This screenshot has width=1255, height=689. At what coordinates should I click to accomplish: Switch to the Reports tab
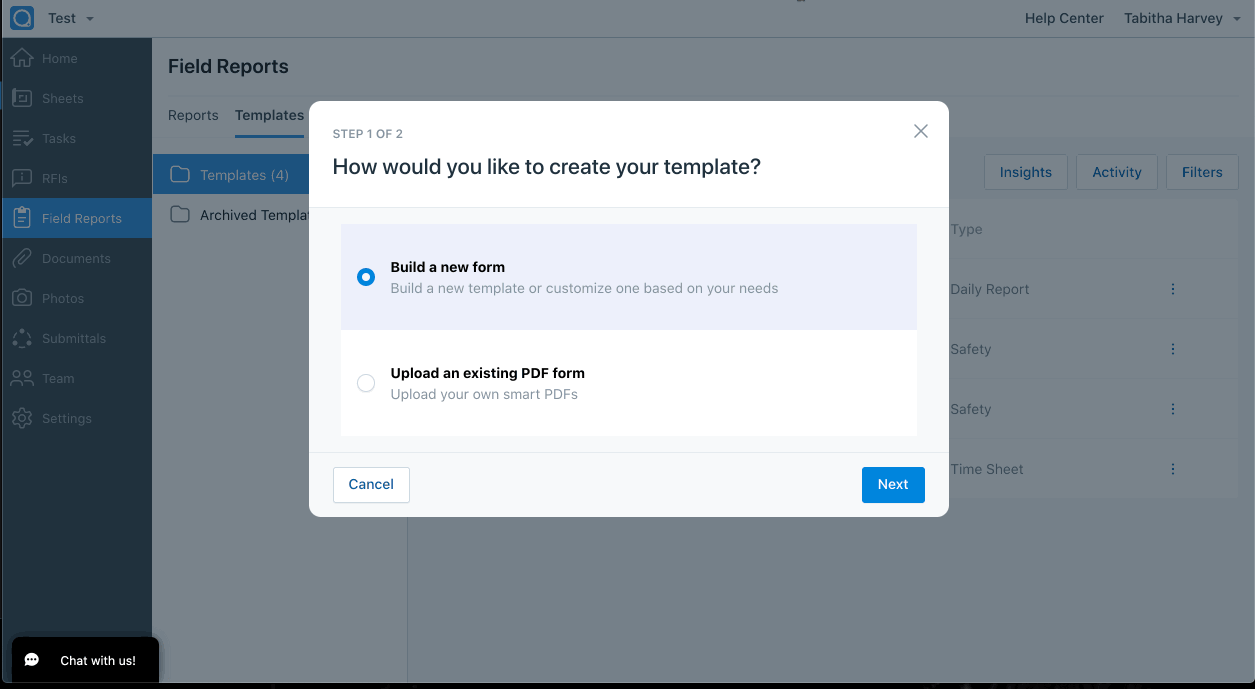(193, 115)
